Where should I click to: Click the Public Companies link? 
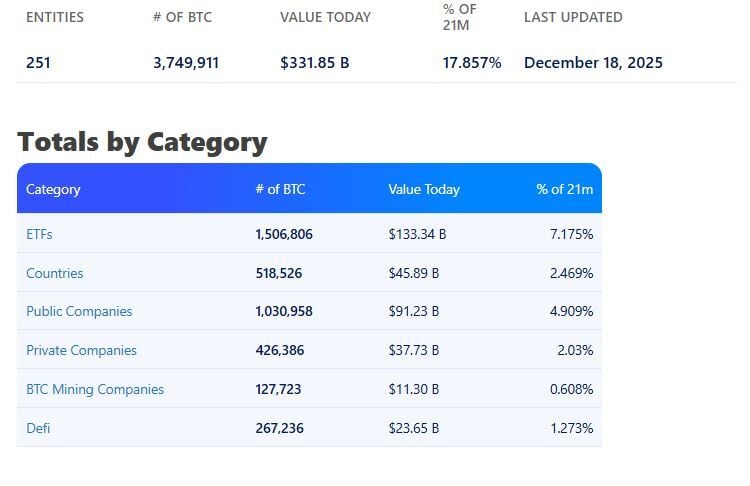[79, 311]
